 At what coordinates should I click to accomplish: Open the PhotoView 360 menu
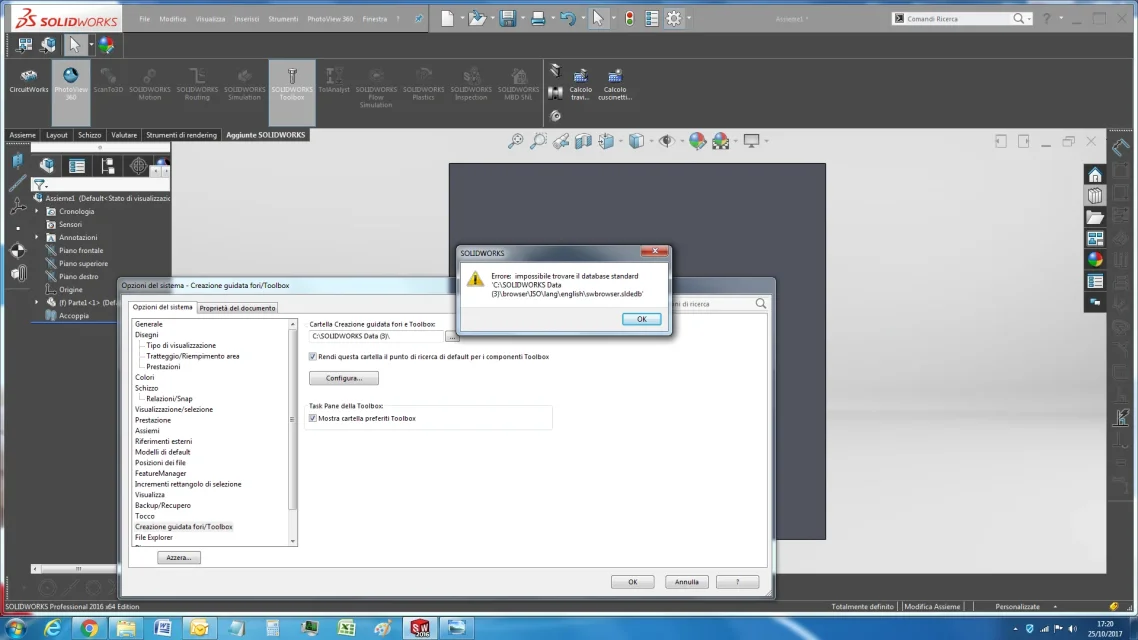[x=330, y=19]
